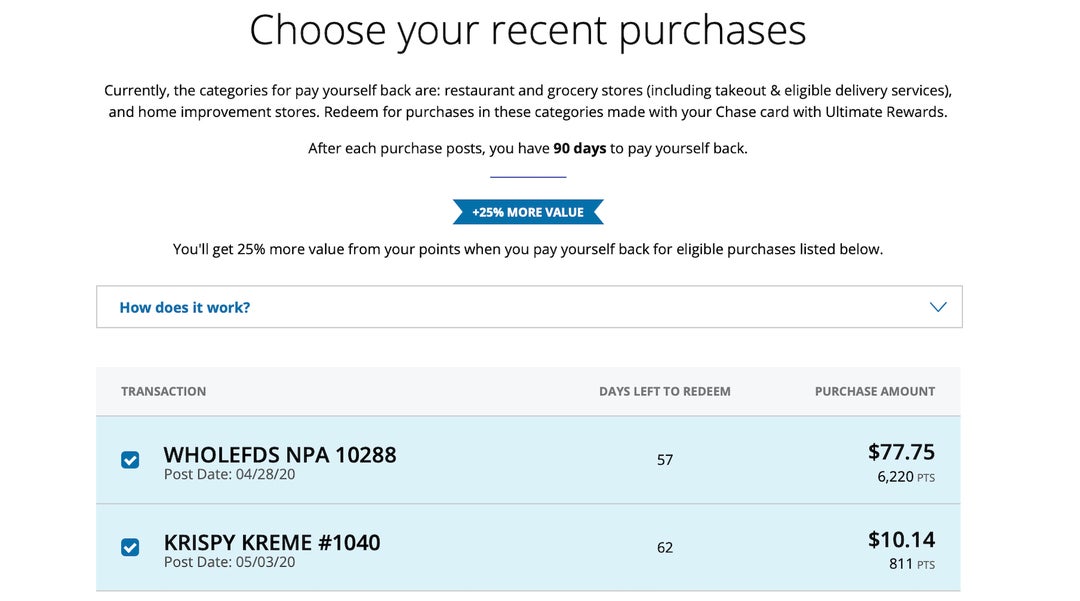Click the $10.14 purchase amount
This screenshot has height=601, width=1080.
coord(901,539)
